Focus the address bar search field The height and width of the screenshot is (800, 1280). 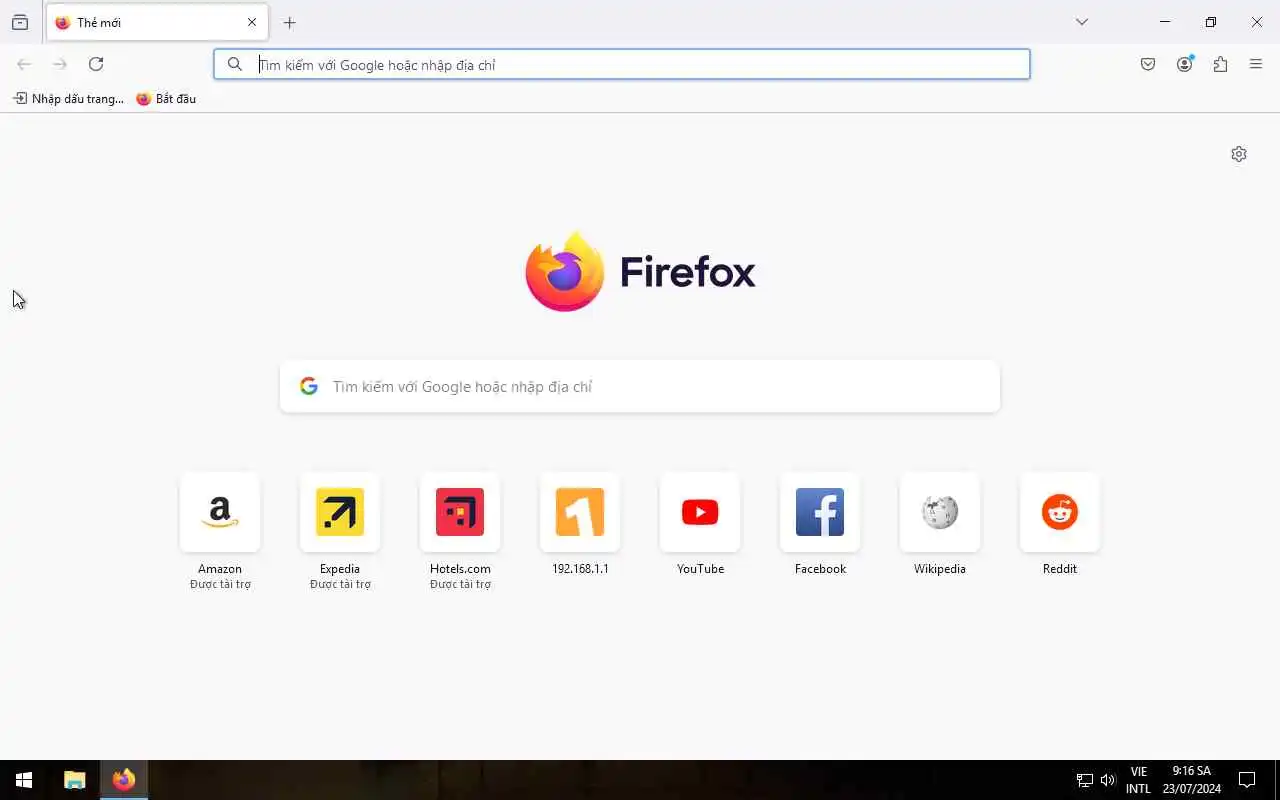pos(622,64)
